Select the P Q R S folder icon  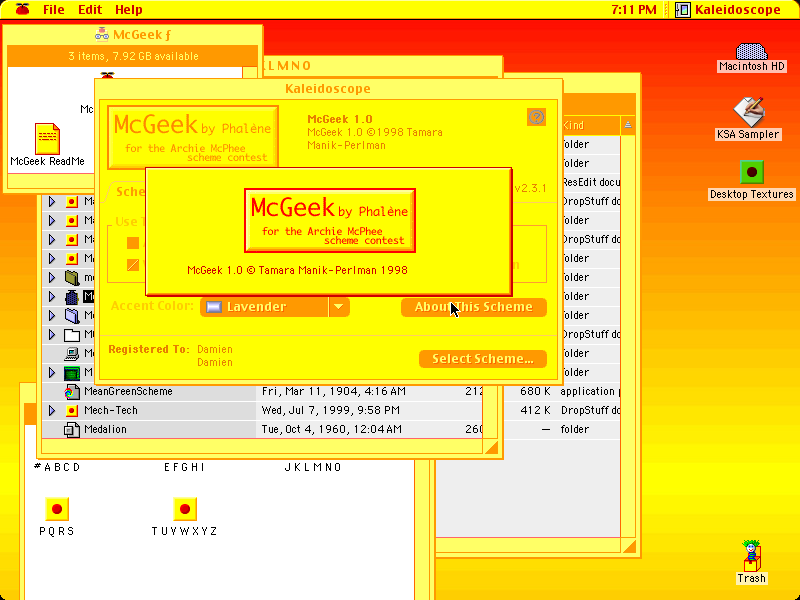pyautogui.click(x=57, y=509)
